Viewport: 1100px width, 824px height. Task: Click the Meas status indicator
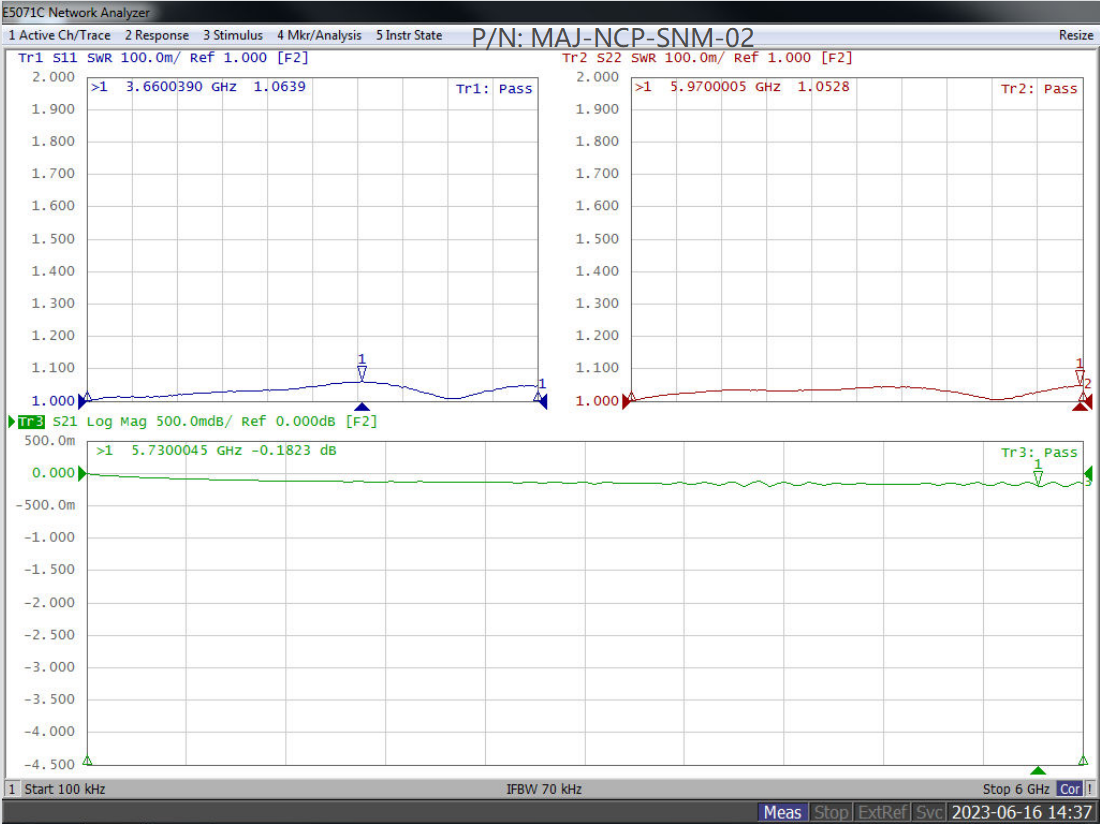(782, 812)
